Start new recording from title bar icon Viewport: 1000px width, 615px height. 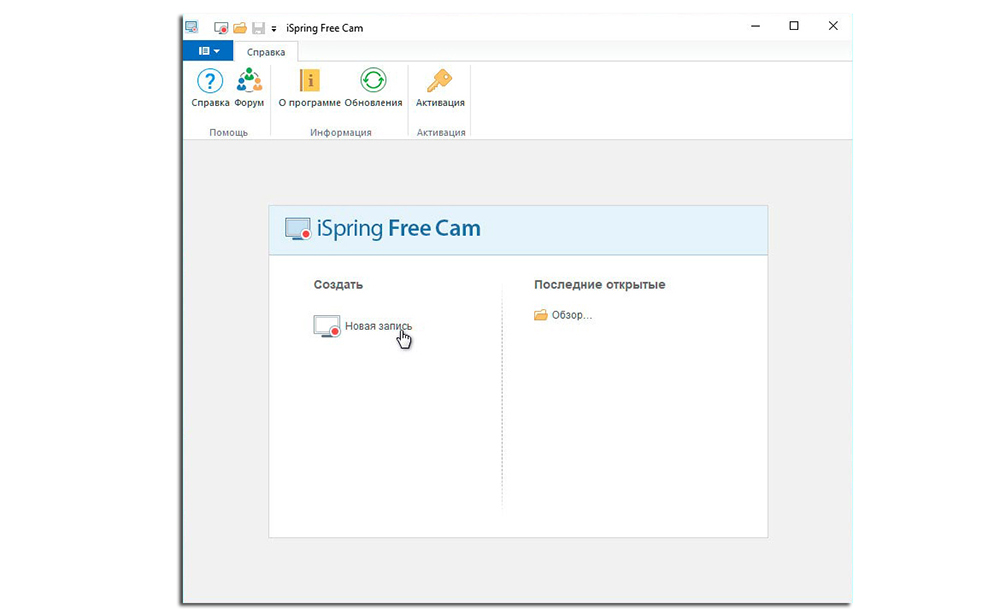221,28
